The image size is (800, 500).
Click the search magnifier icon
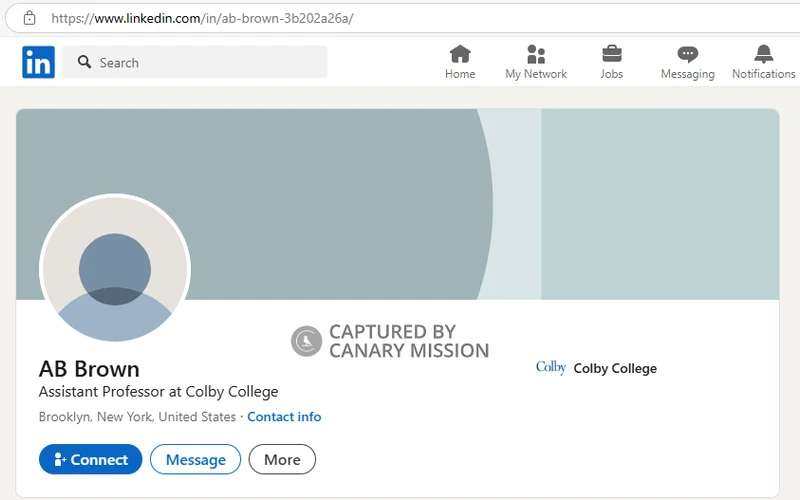[84, 62]
